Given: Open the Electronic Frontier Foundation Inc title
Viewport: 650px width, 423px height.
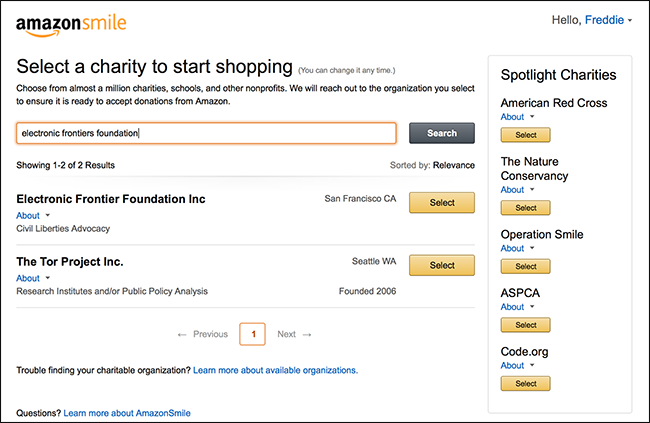Looking at the screenshot, I should 111,199.
